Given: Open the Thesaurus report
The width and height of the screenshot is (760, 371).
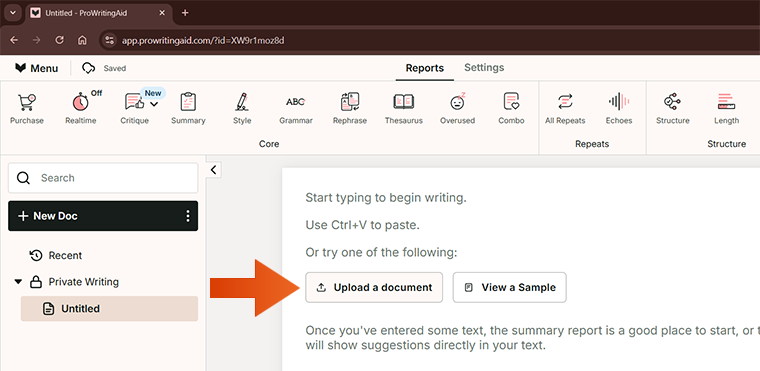Looking at the screenshot, I should pyautogui.click(x=404, y=109).
